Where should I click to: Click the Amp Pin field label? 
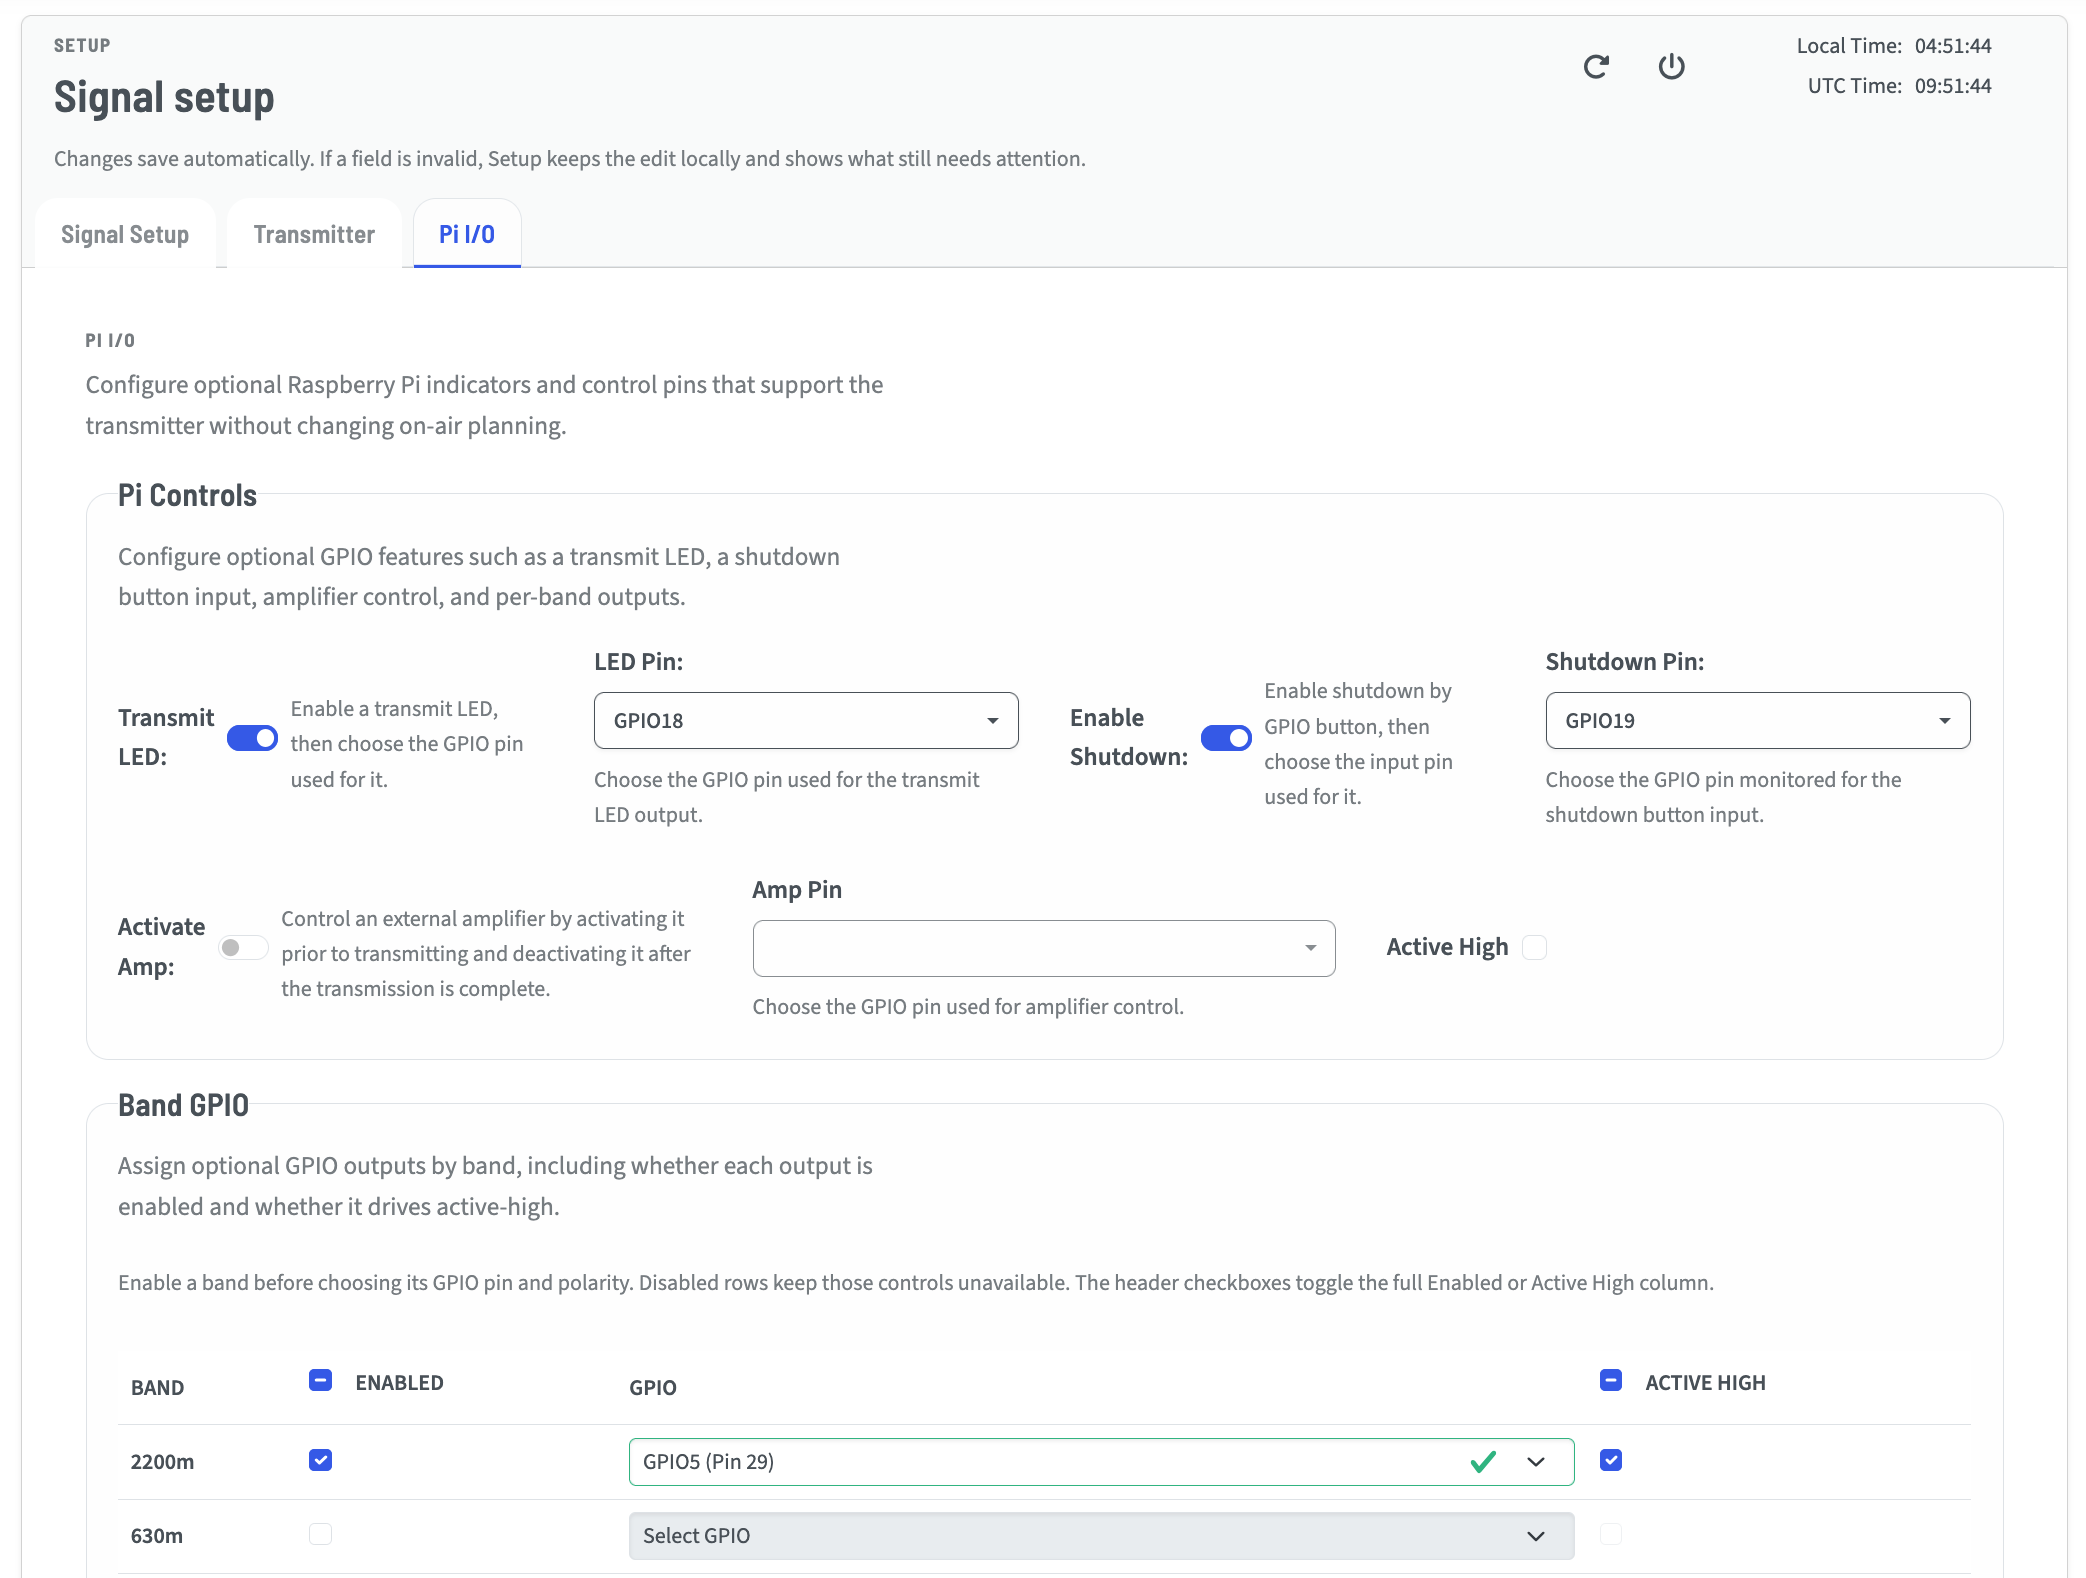797,890
